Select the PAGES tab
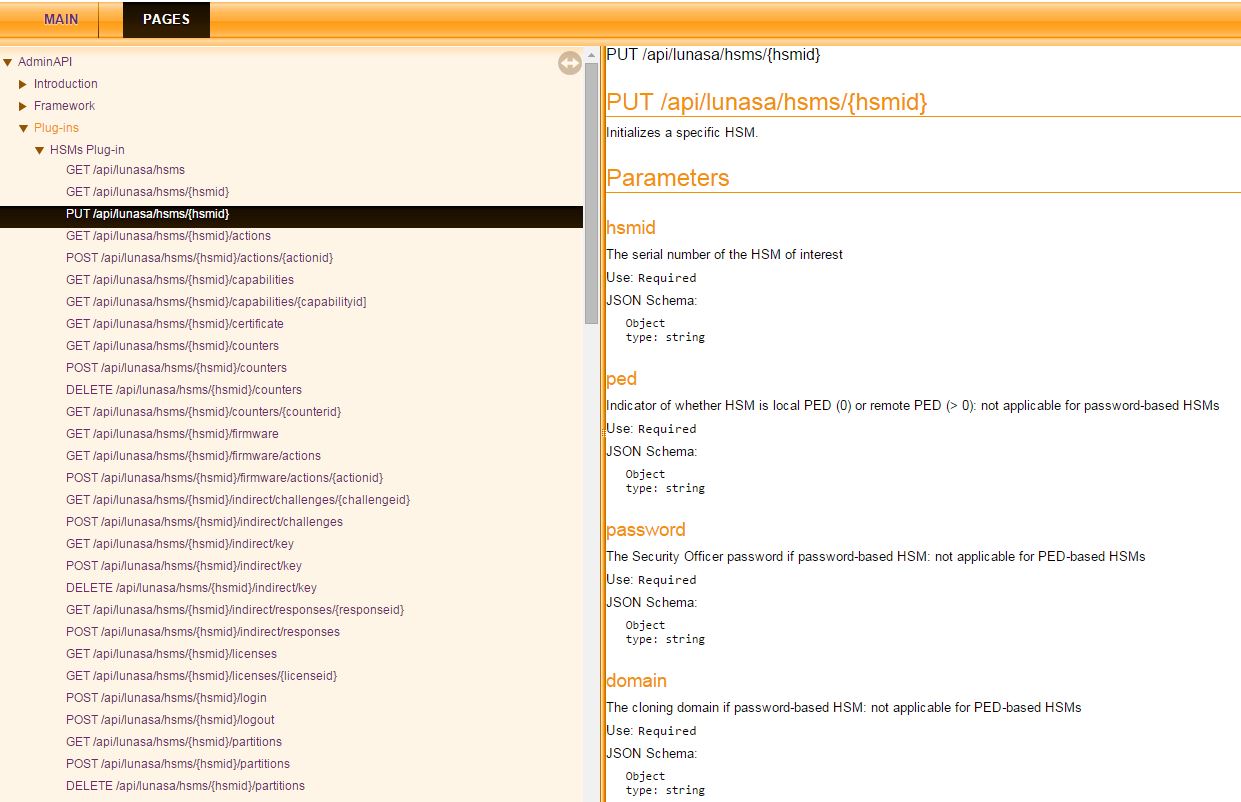Image resolution: width=1241 pixels, height=802 pixels. tap(166, 19)
